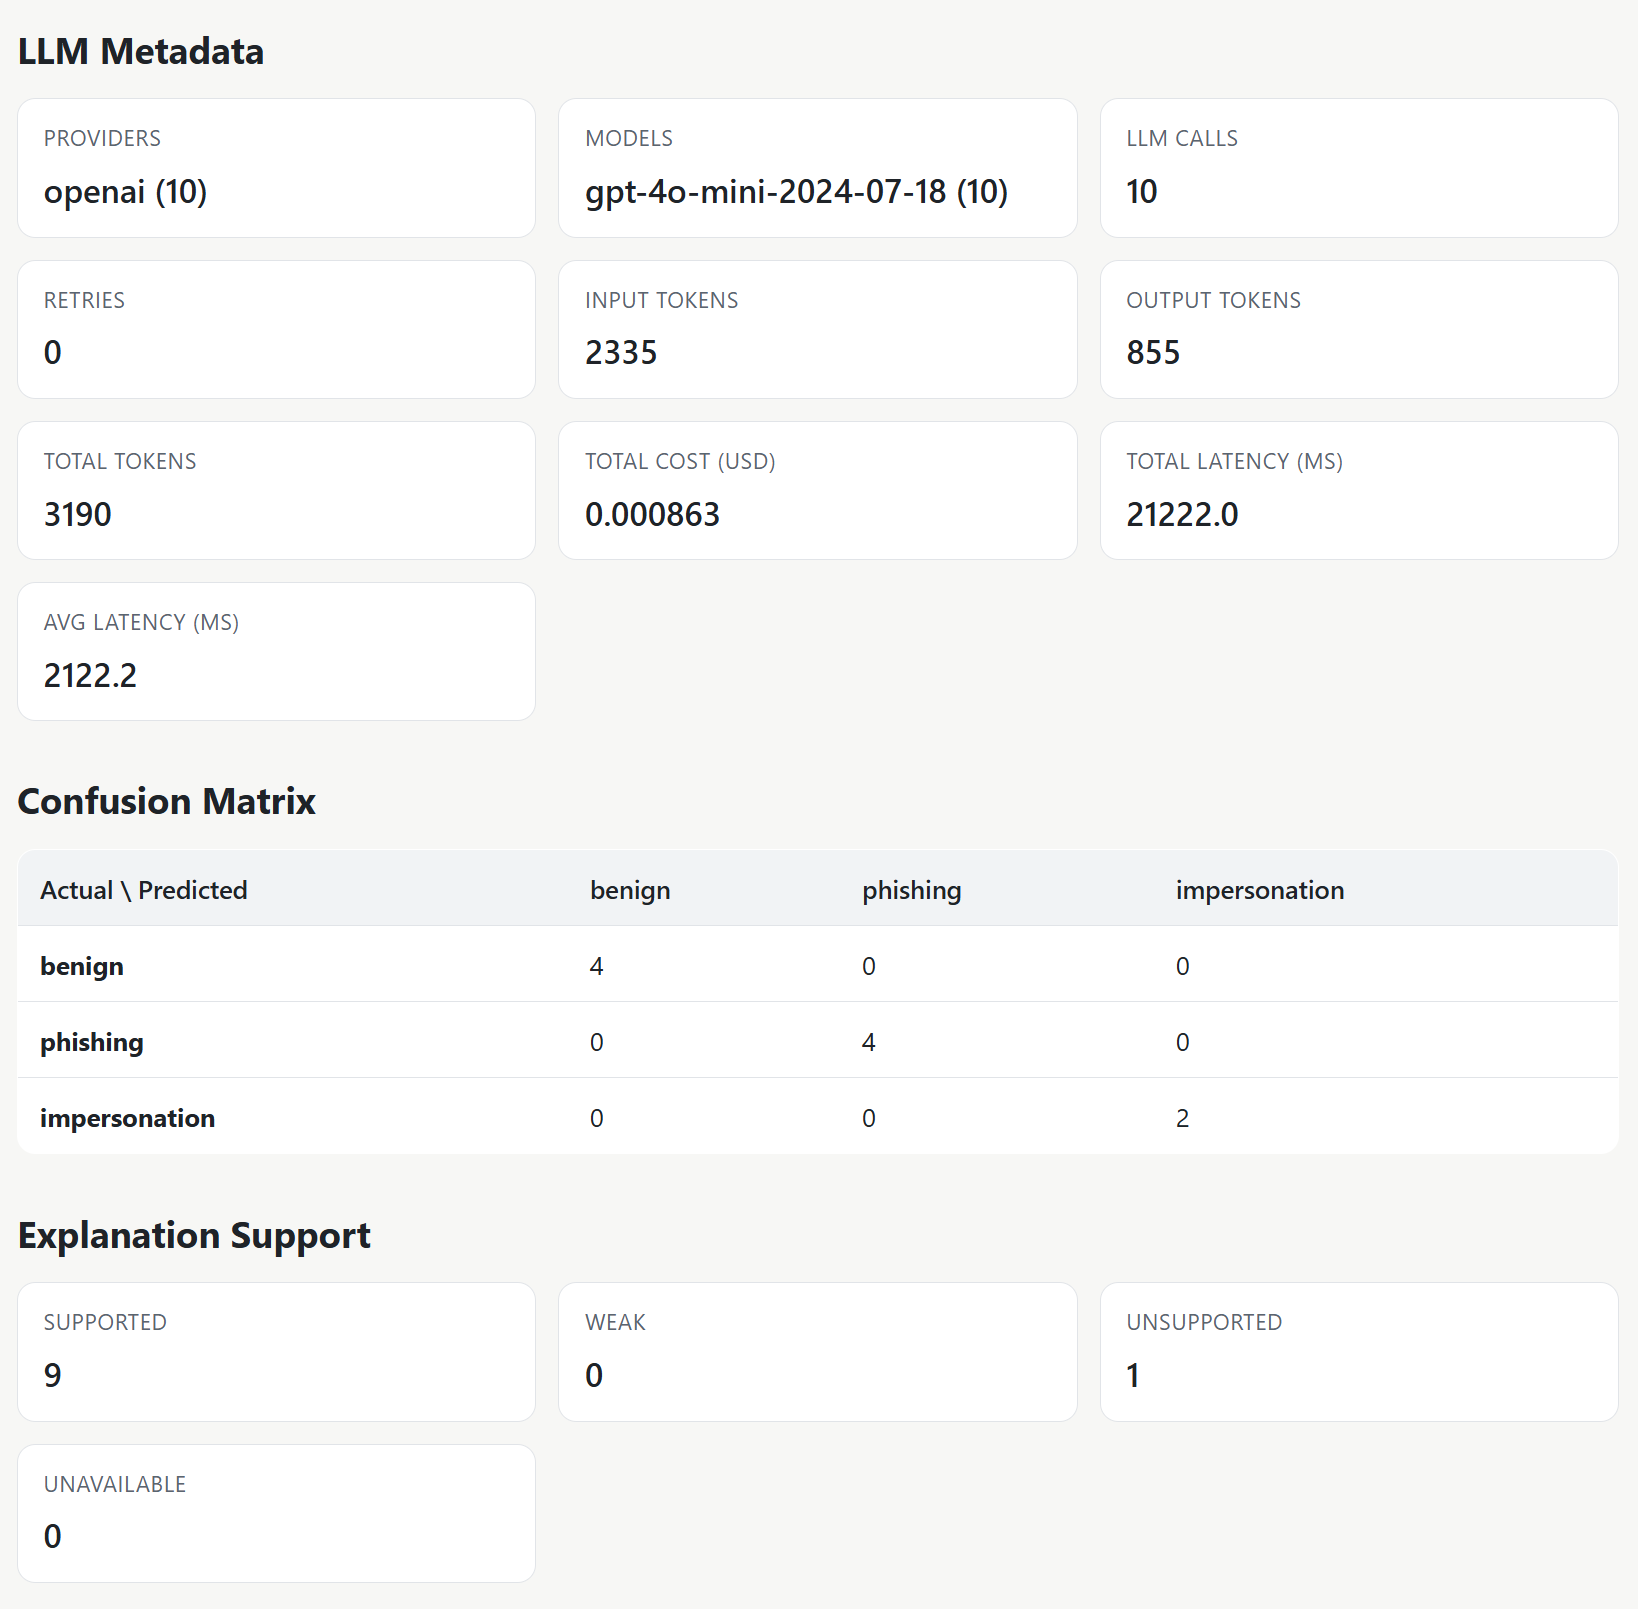This screenshot has width=1638, height=1609.
Task: Select the "openai (10)" providers value
Action: 125,192
